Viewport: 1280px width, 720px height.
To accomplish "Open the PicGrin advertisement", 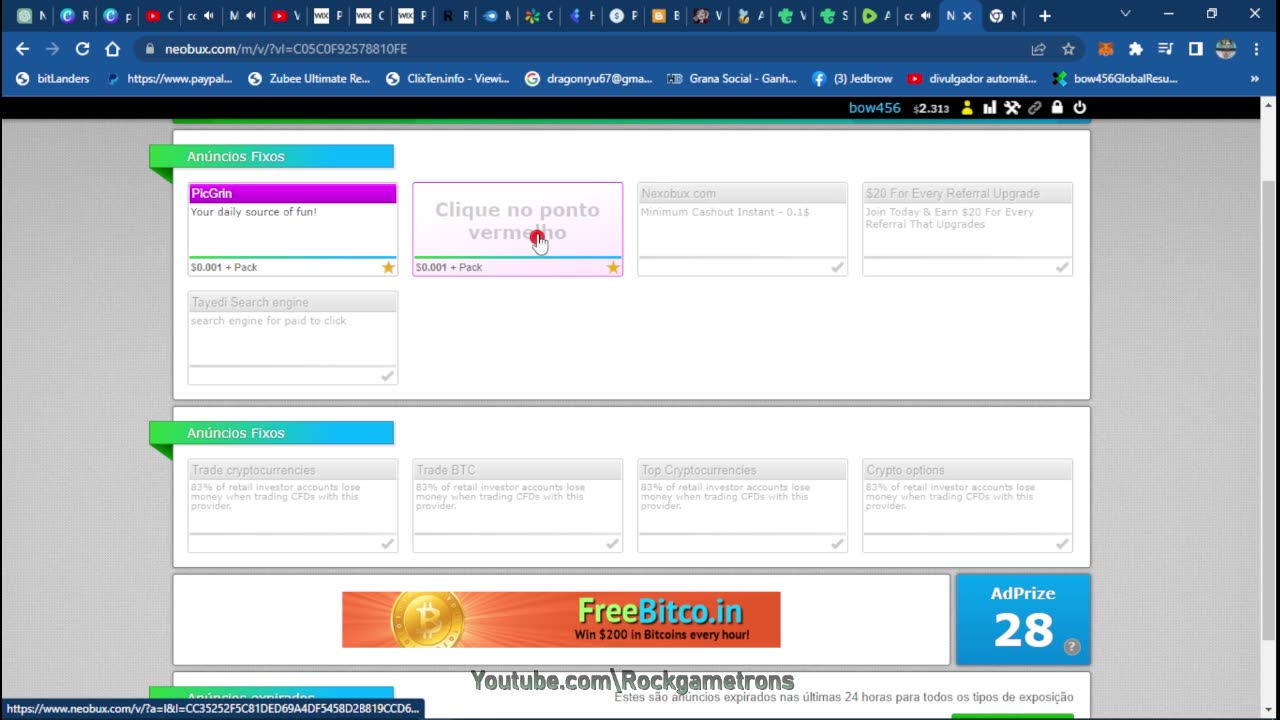I will [x=293, y=229].
